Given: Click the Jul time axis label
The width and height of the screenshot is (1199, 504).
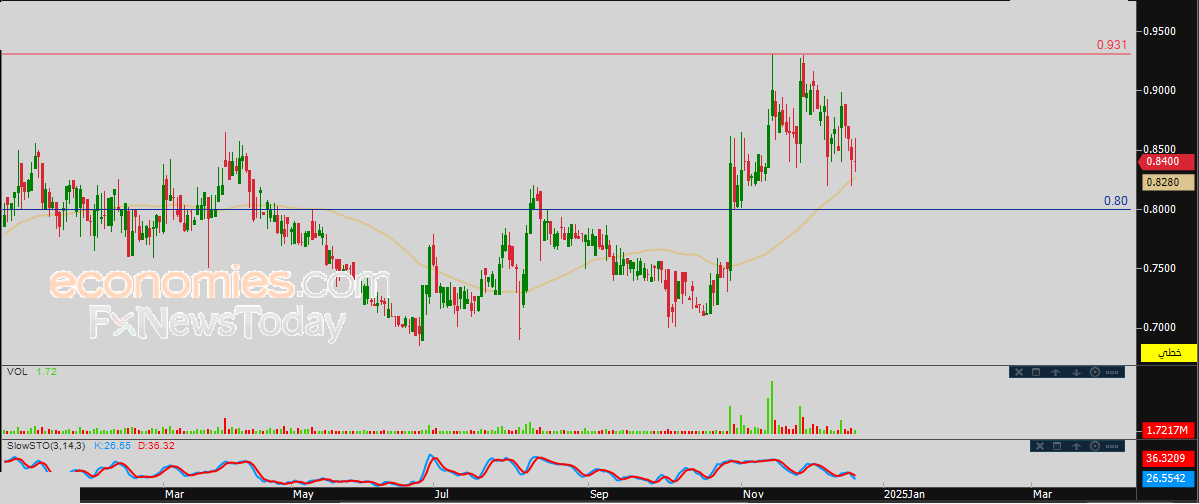Looking at the screenshot, I should tap(440, 495).
